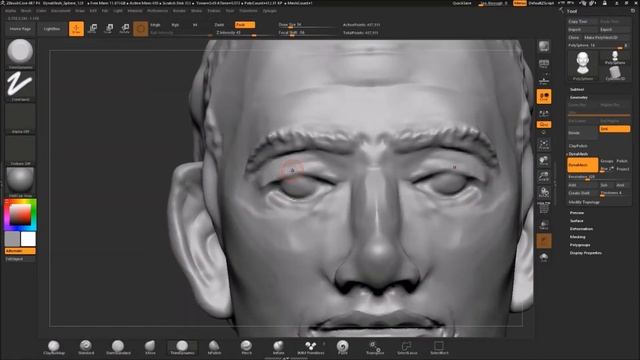The width and height of the screenshot is (640, 360).
Task: Select the DamStandard brush
Action: tap(118, 348)
